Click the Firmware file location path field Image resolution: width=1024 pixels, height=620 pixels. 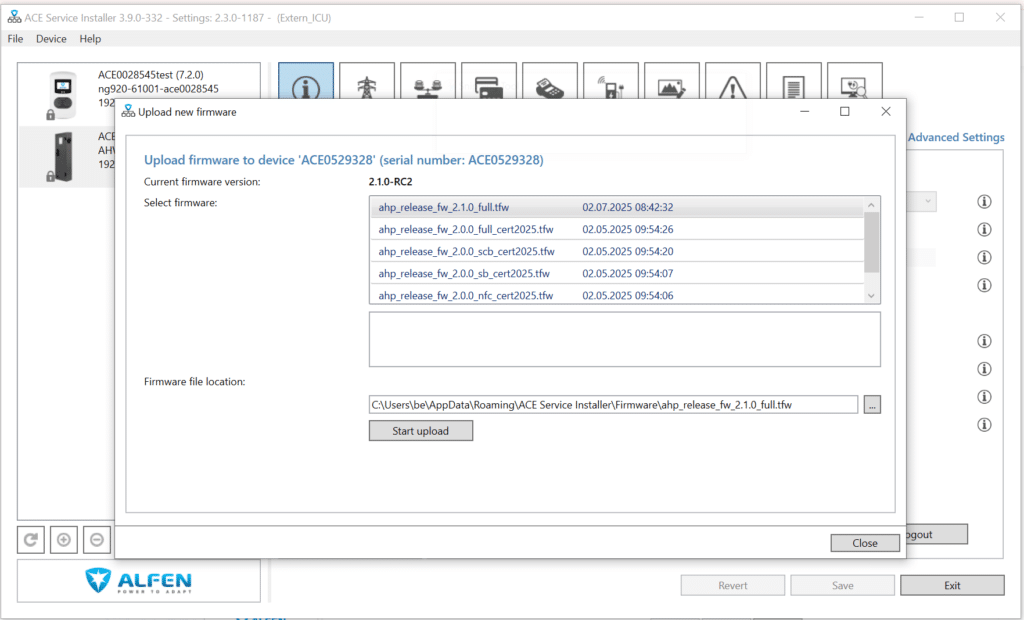(613, 404)
